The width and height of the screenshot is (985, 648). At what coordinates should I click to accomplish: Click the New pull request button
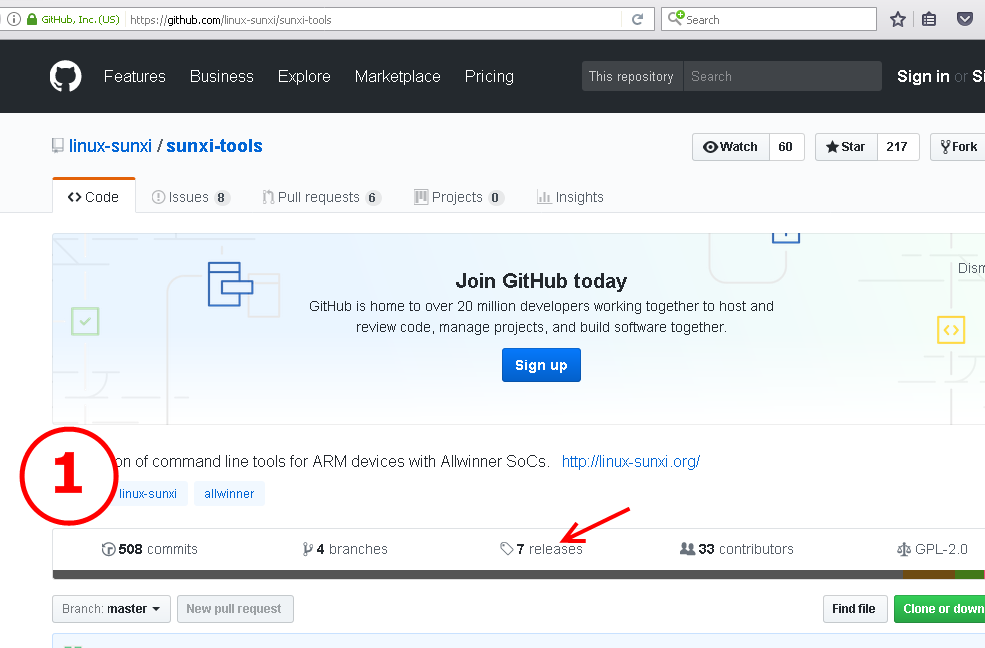[x=235, y=609]
